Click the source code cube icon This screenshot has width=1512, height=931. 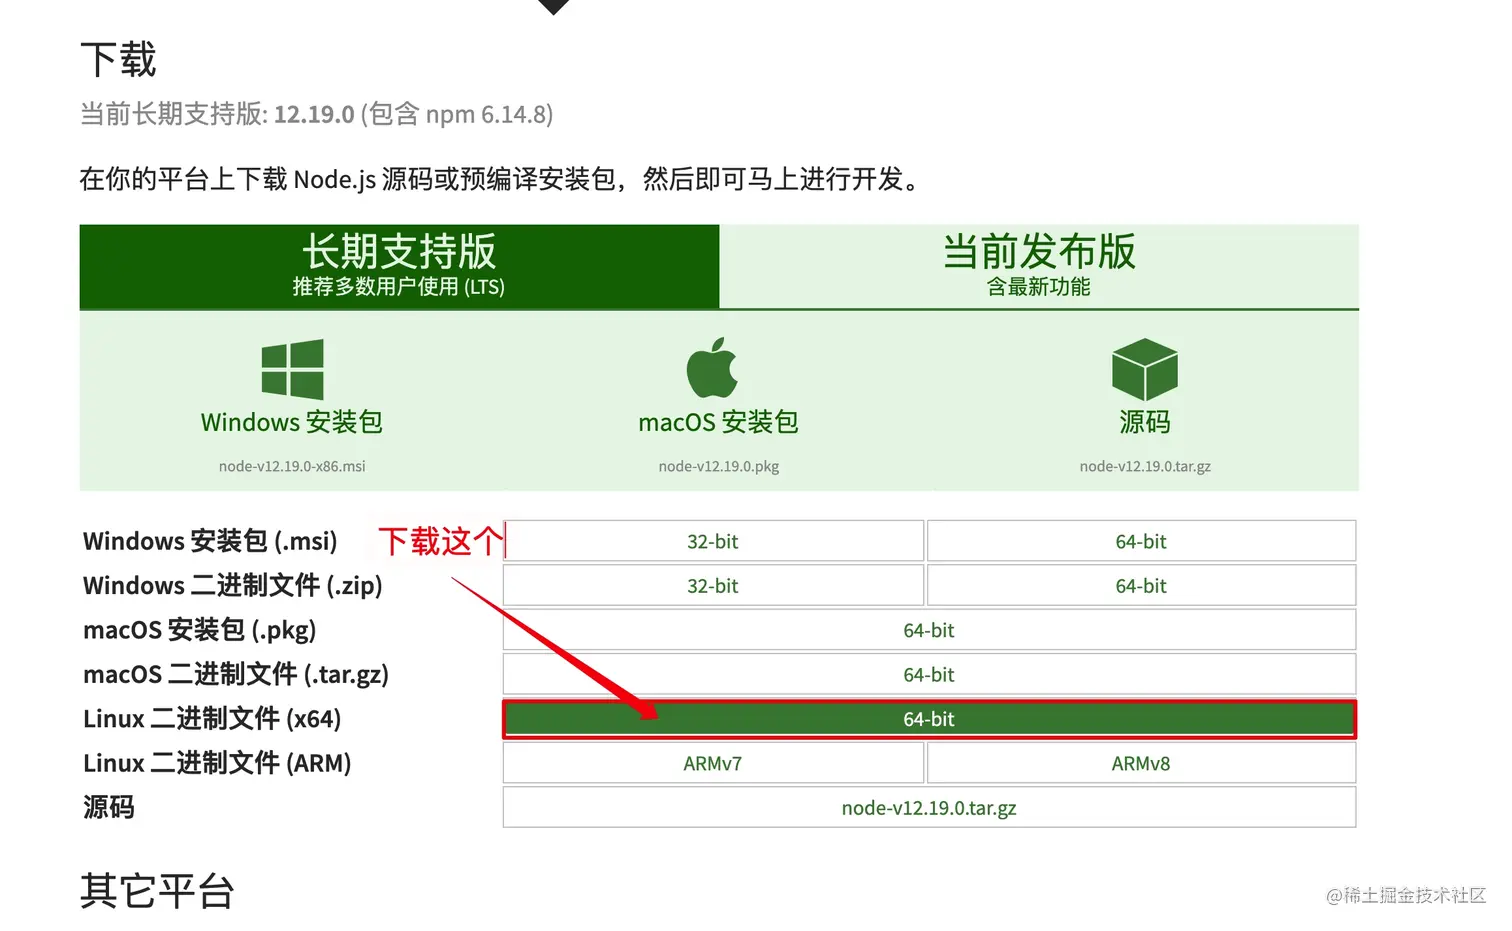click(1145, 369)
